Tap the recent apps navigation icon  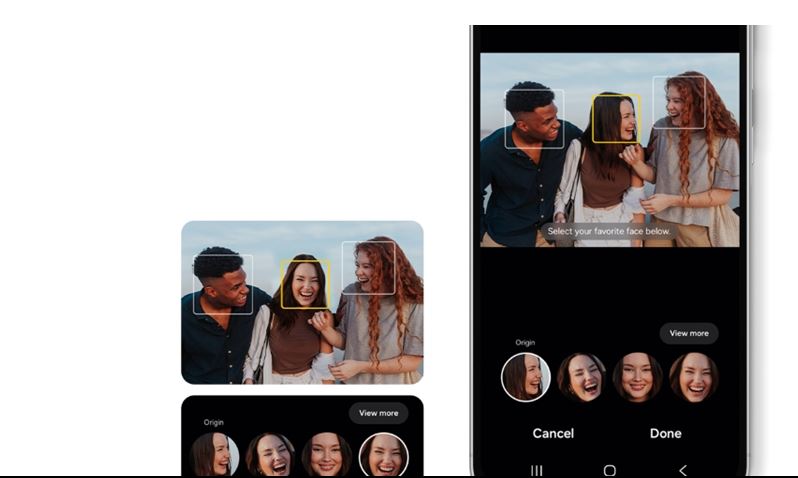tap(536, 470)
